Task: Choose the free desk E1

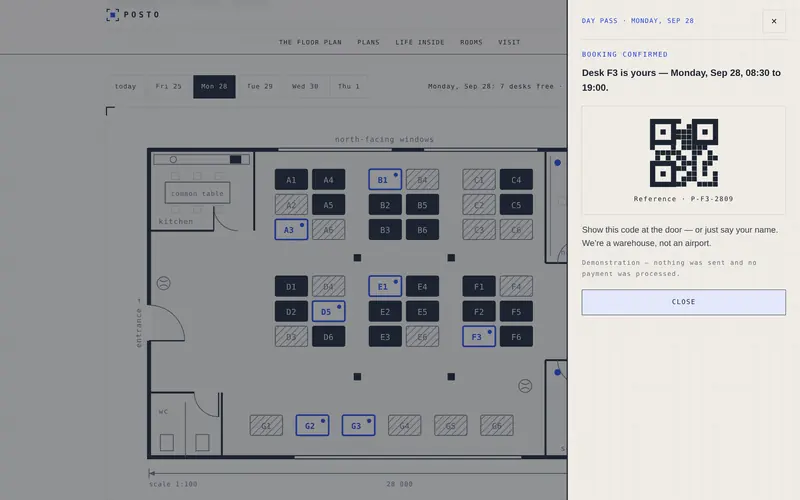Action: click(385, 286)
